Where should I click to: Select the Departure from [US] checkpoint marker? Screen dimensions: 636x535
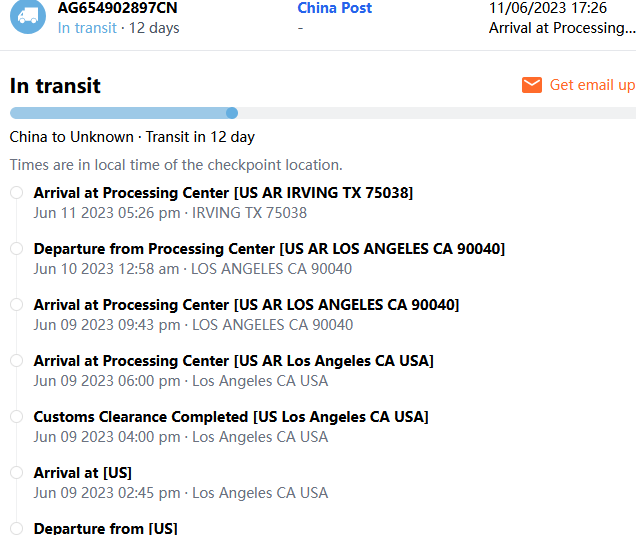coord(16,528)
